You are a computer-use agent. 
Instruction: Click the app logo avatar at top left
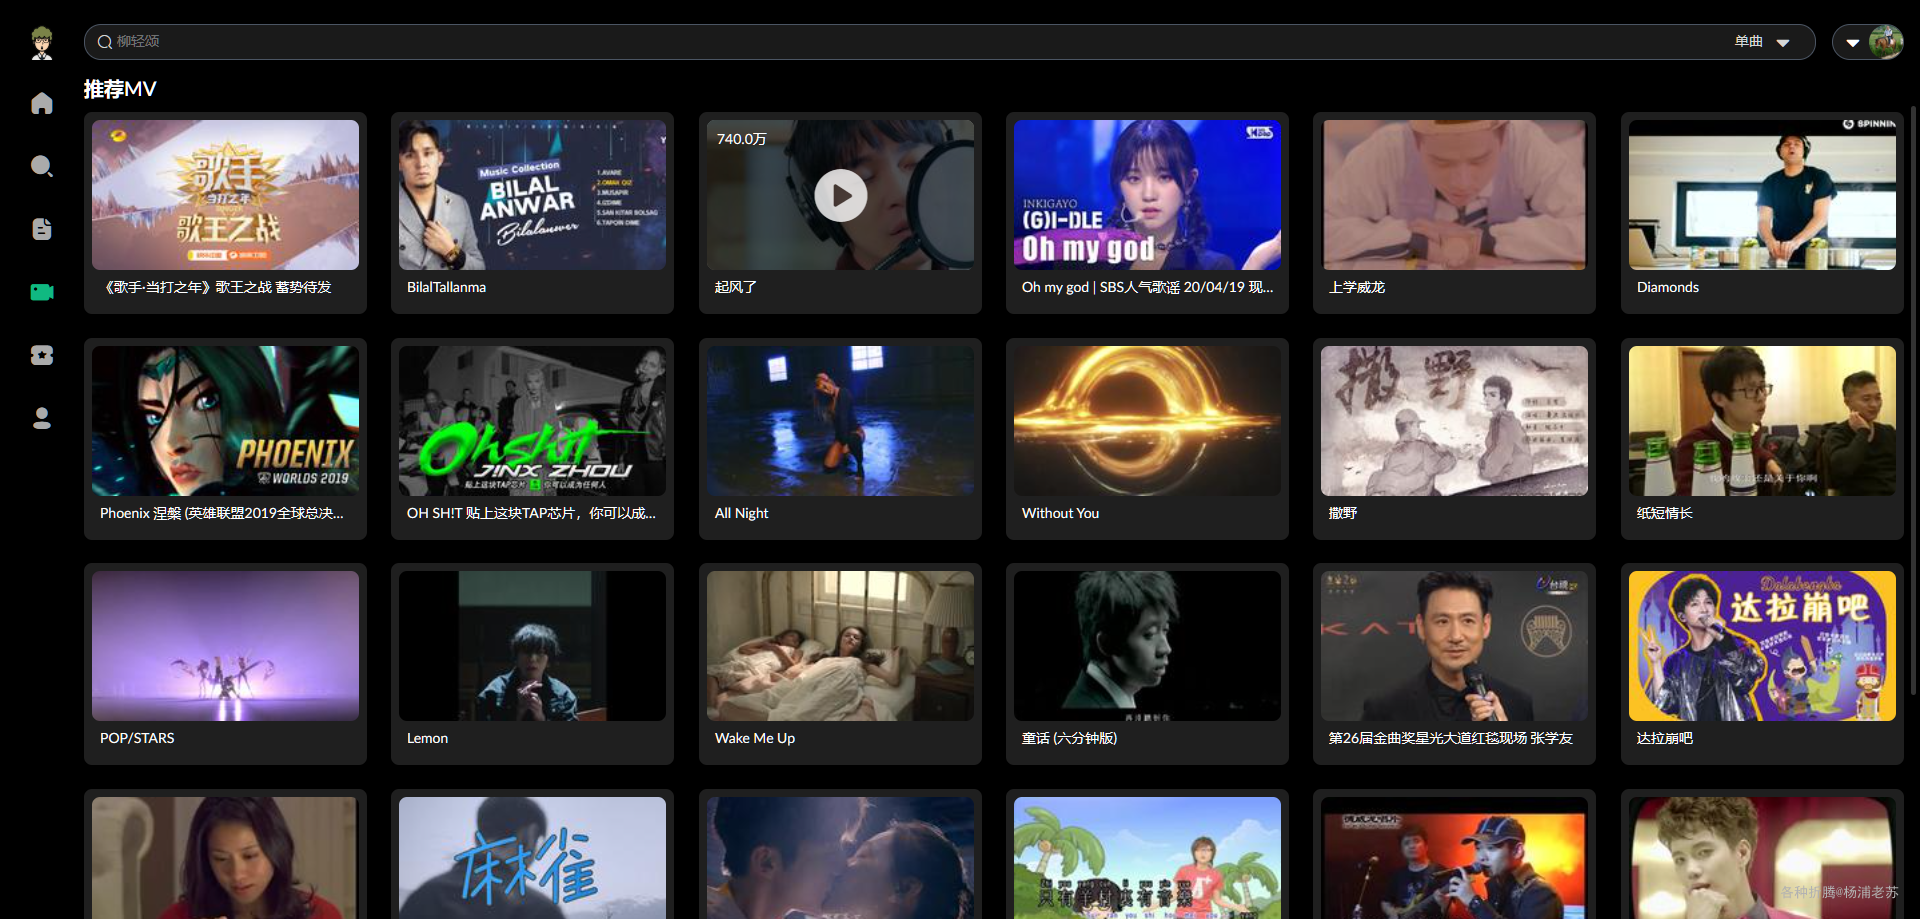(42, 43)
